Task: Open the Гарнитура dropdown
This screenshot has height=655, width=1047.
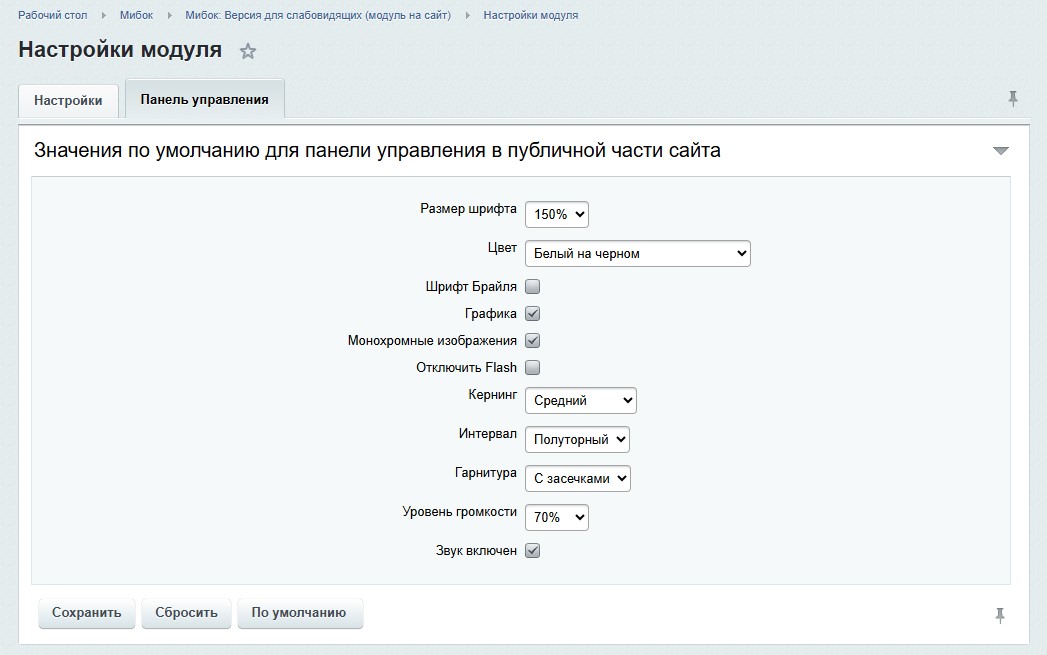Action: (580, 478)
